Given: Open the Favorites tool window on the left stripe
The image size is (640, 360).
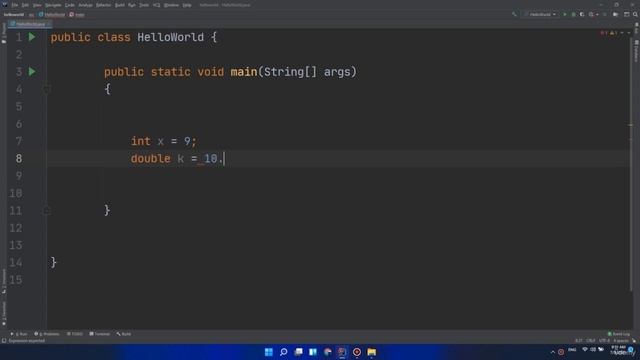Looking at the screenshot, I should (4, 313).
